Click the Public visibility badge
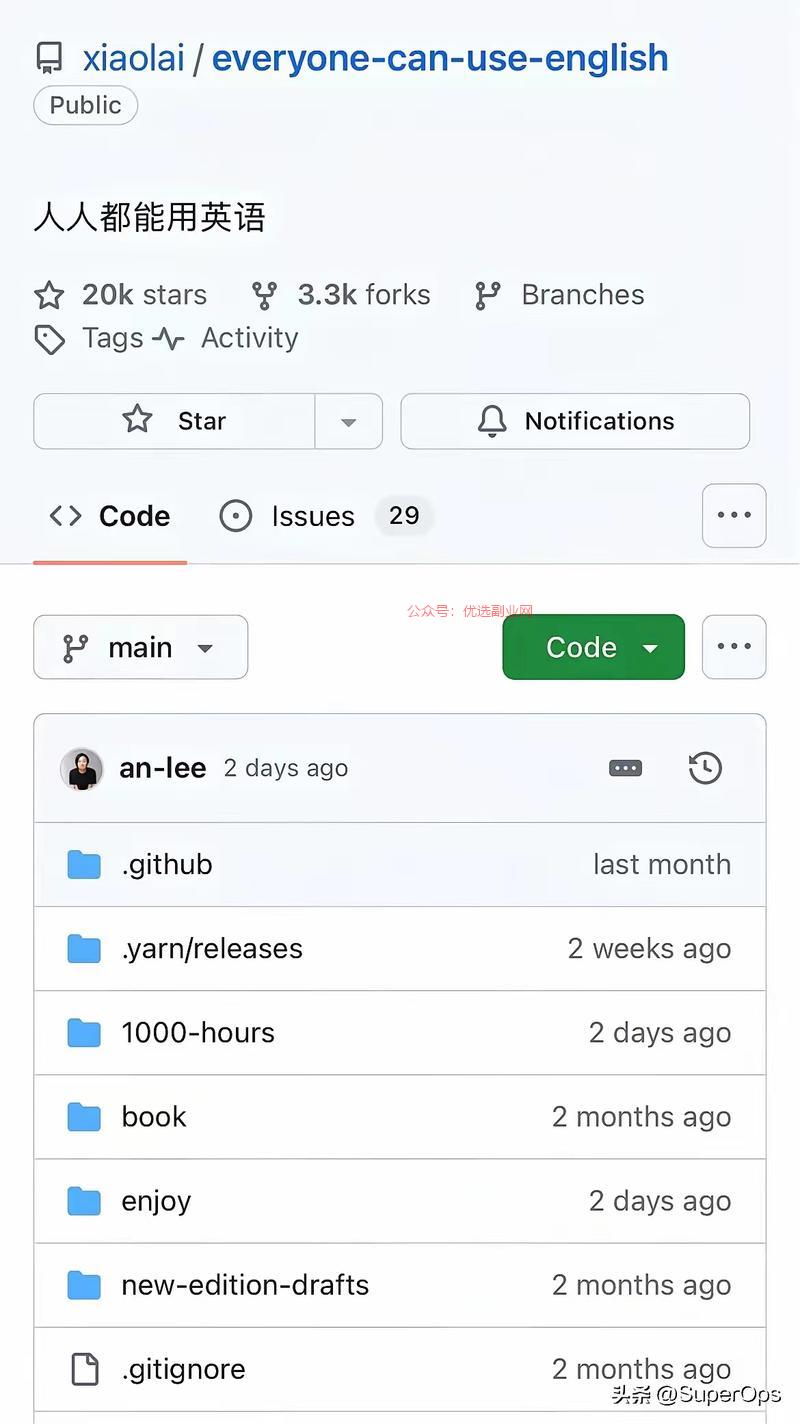The height and width of the screenshot is (1424, 800). click(85, 105)
